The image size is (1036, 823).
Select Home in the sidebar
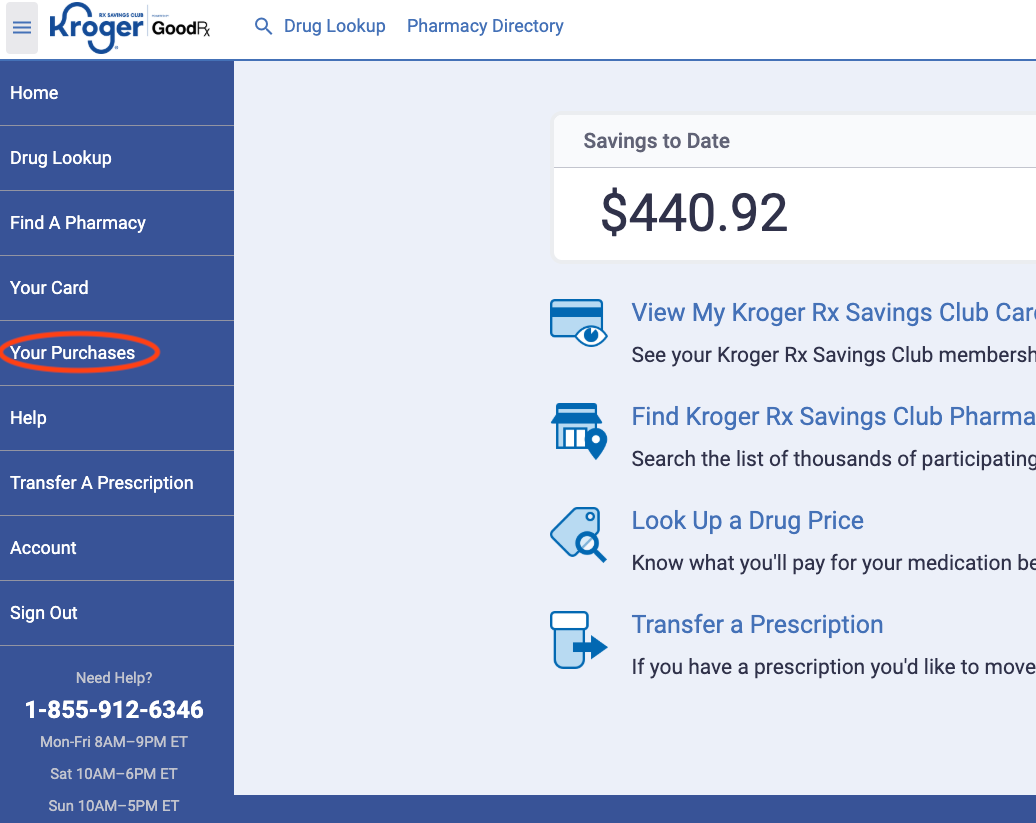pyautogui.click(x=33, y=92)
